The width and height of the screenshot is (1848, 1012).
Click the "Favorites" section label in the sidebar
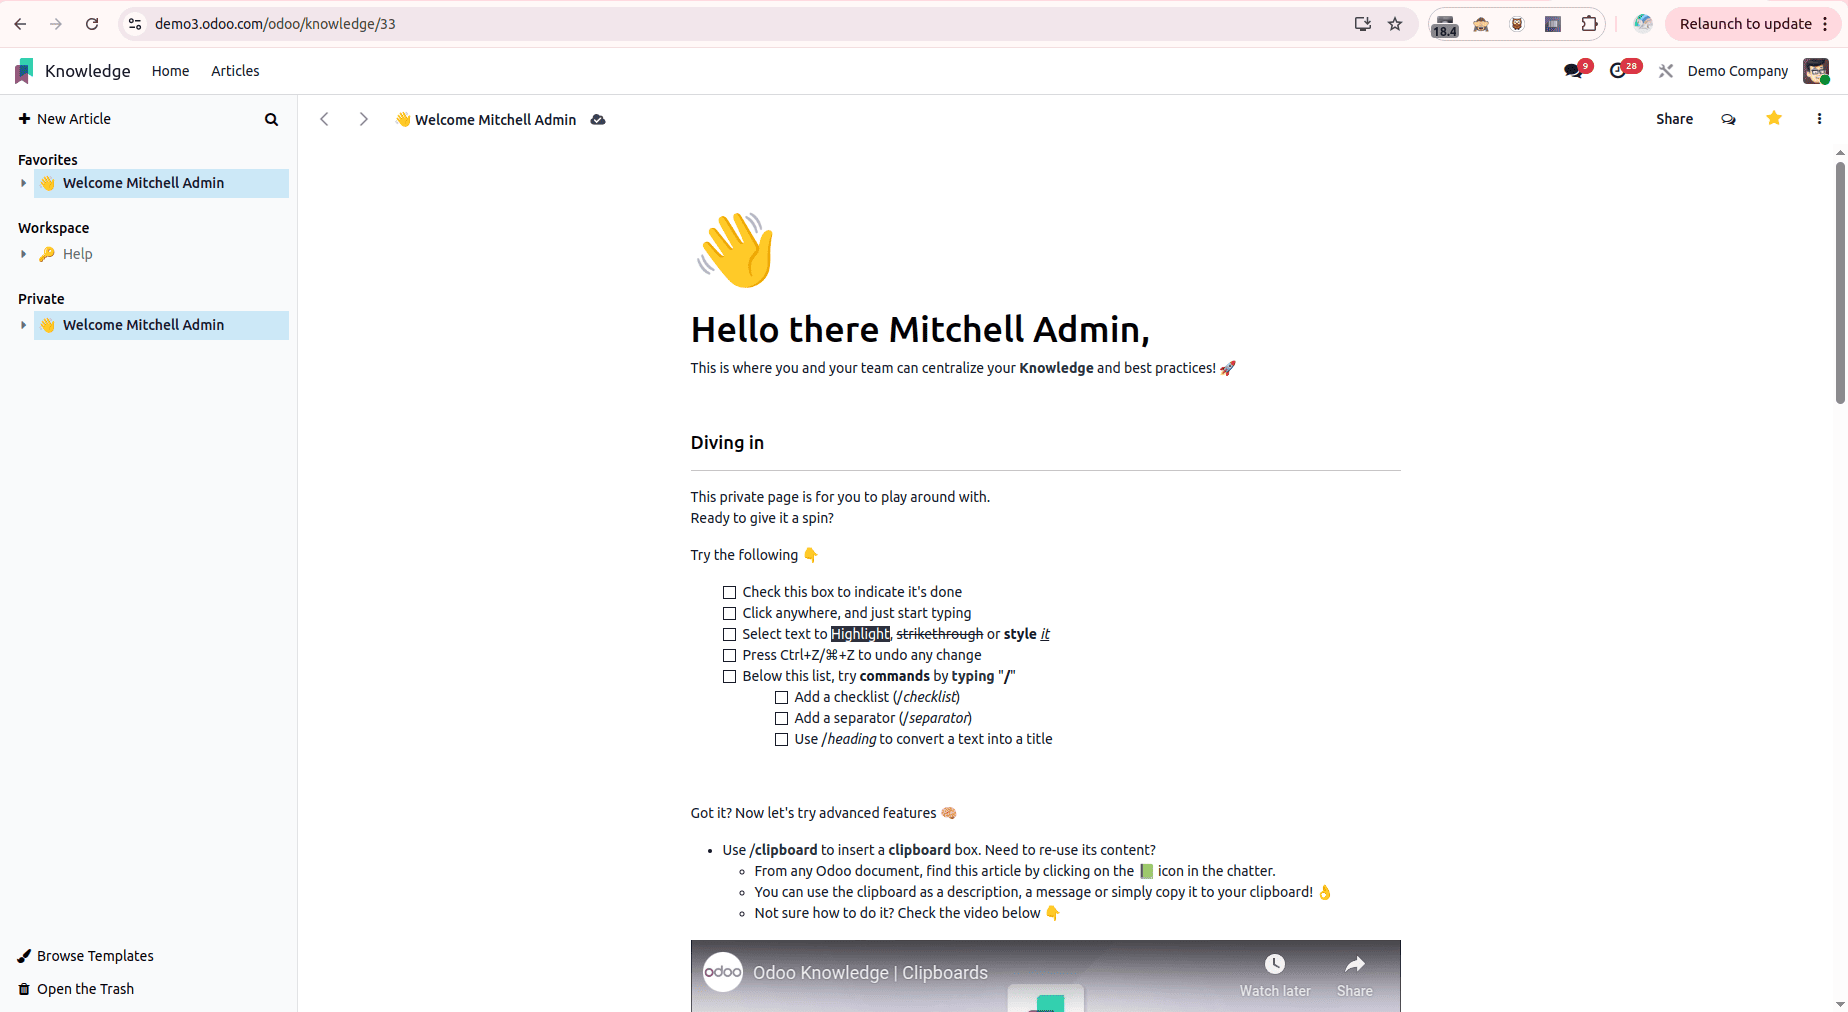pos(48,160)
